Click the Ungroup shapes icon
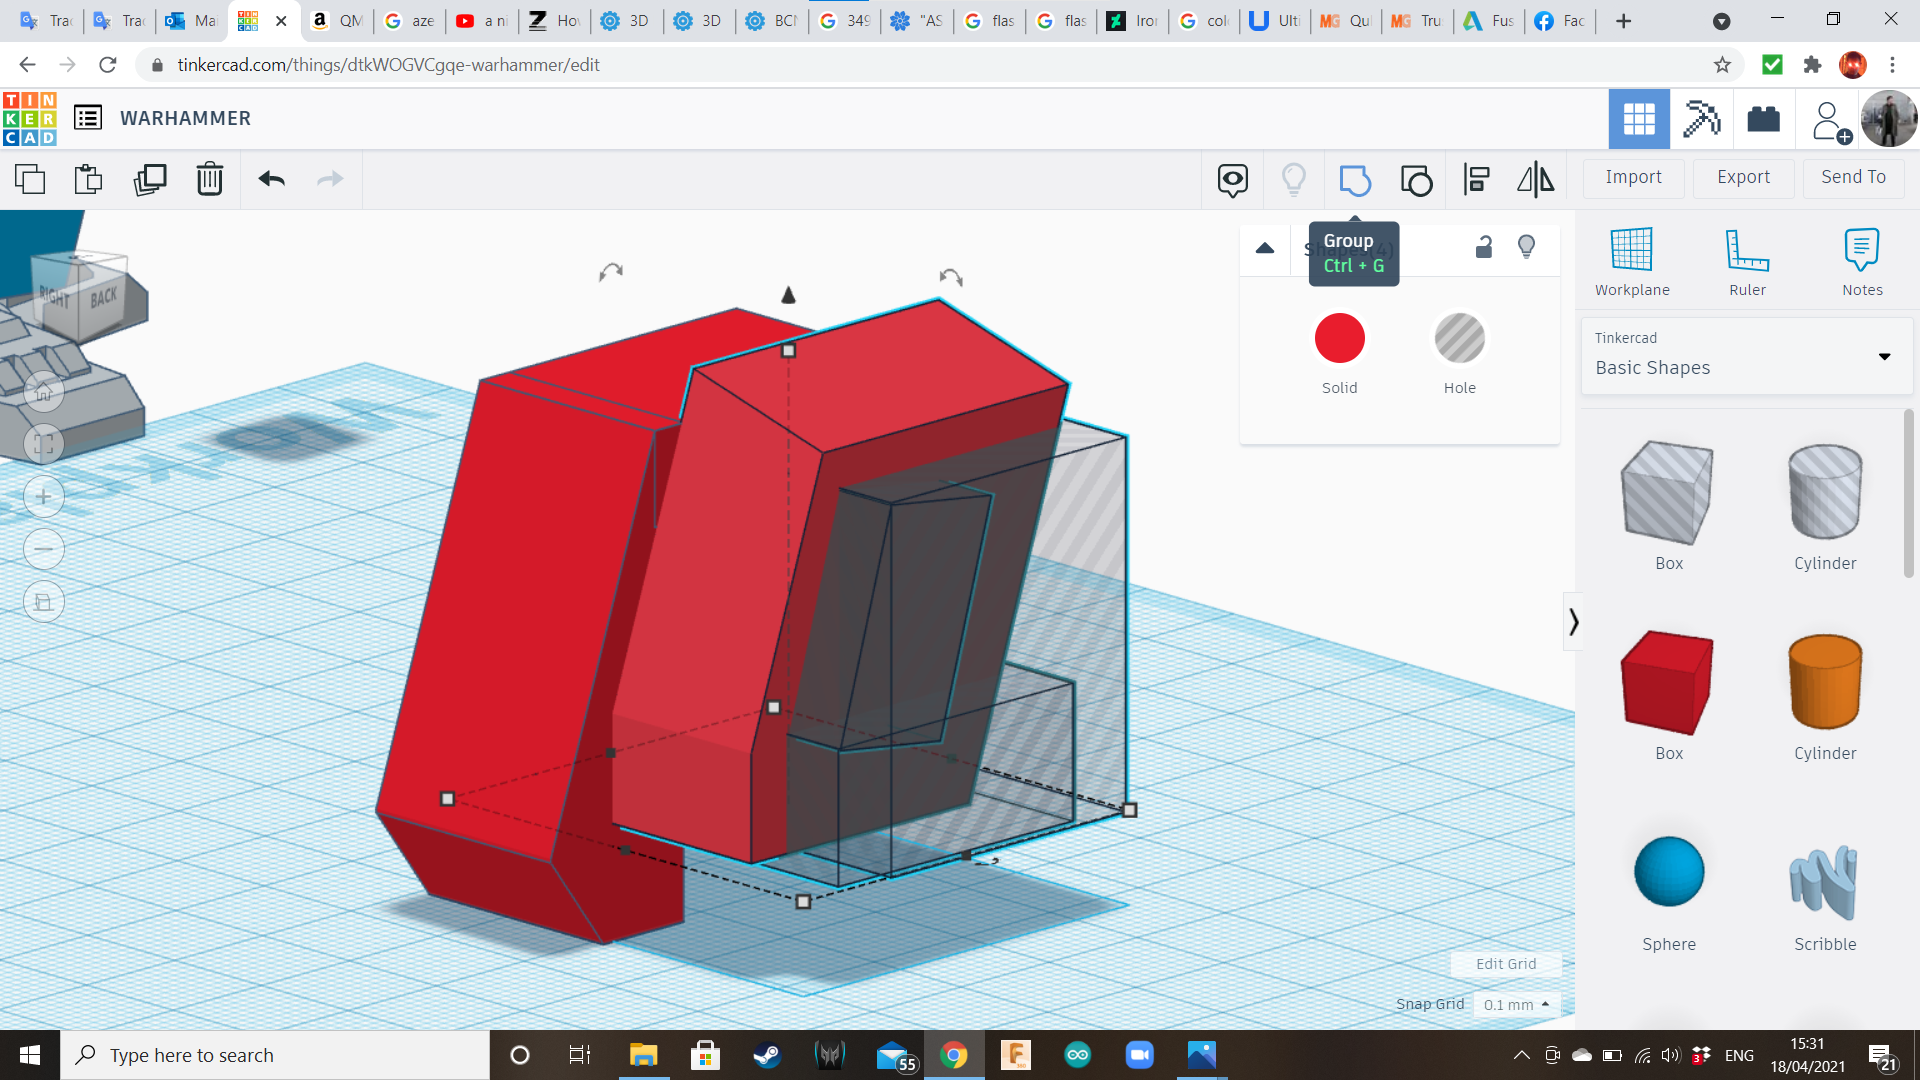Viewport: 1920px width, 1080px height. pyautogui.click(x=1416, y=180)
